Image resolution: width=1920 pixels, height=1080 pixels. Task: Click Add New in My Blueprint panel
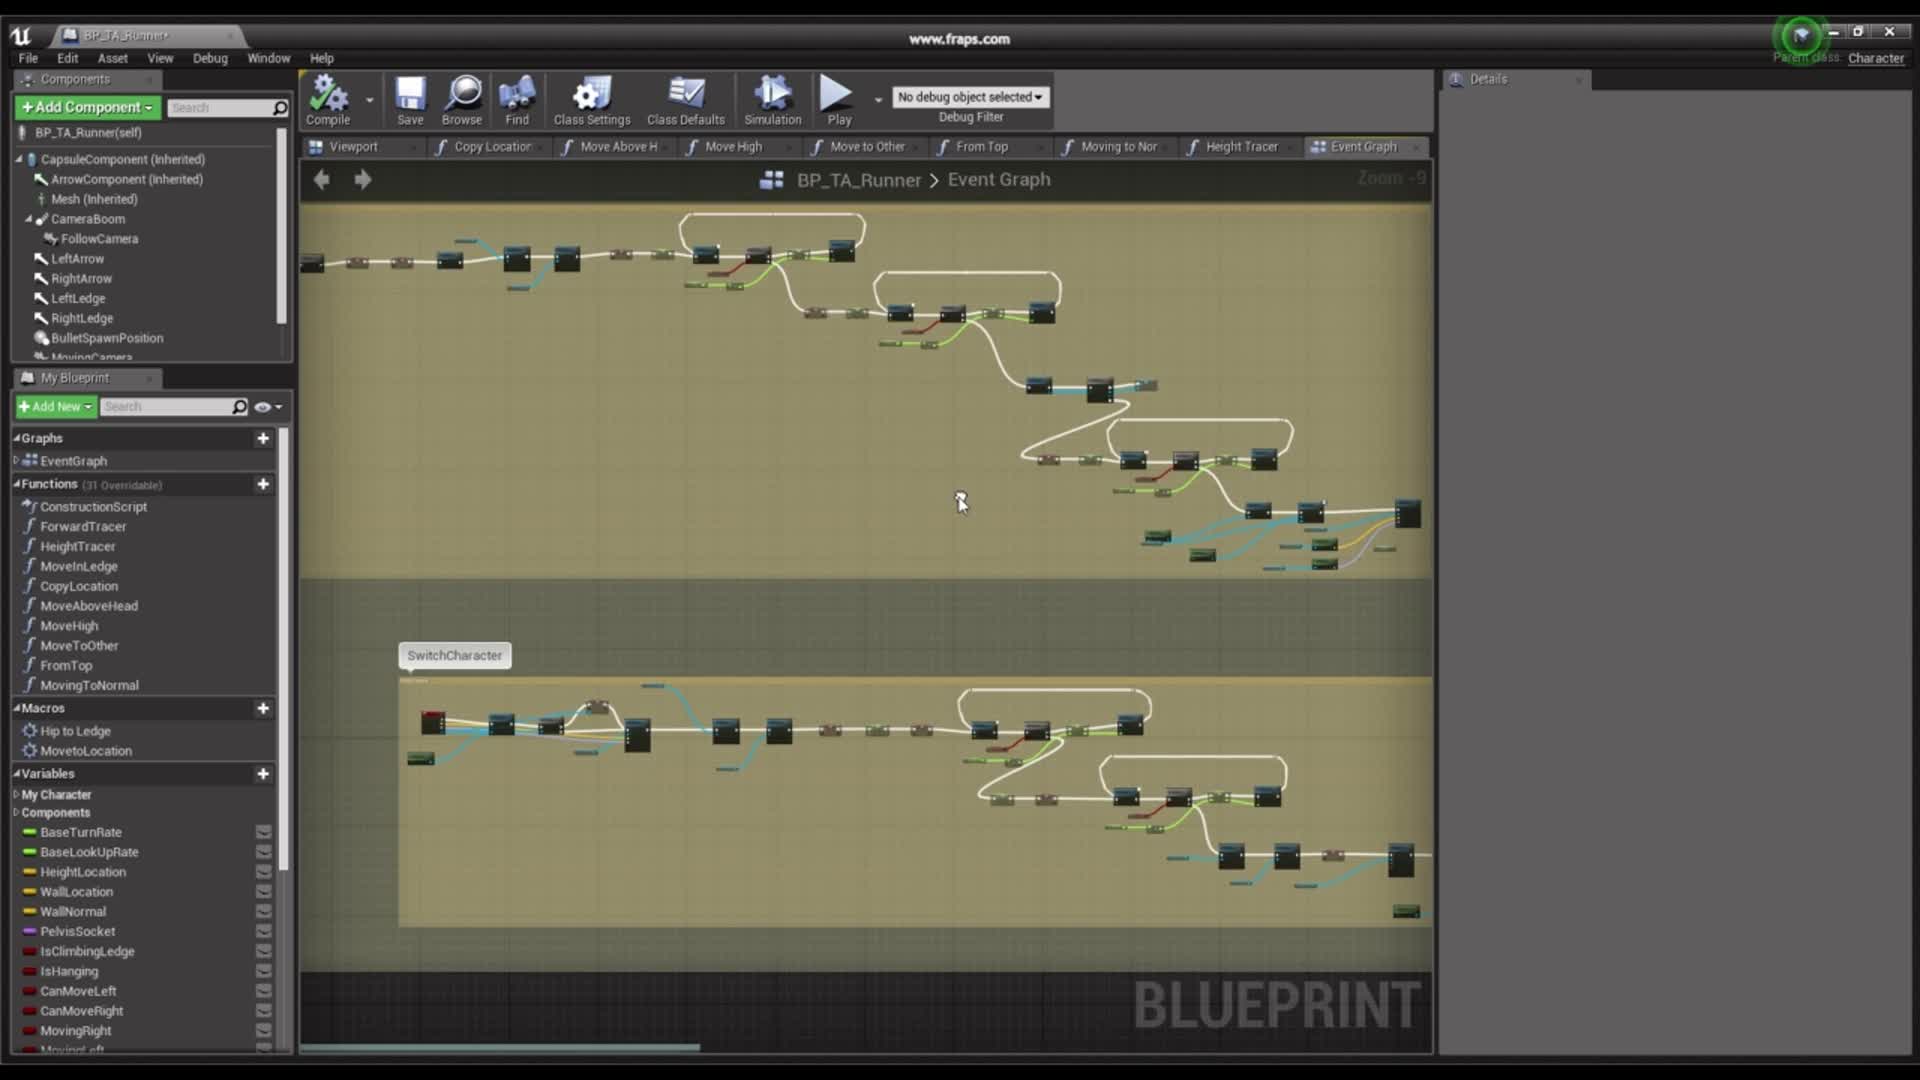(54, 405)
